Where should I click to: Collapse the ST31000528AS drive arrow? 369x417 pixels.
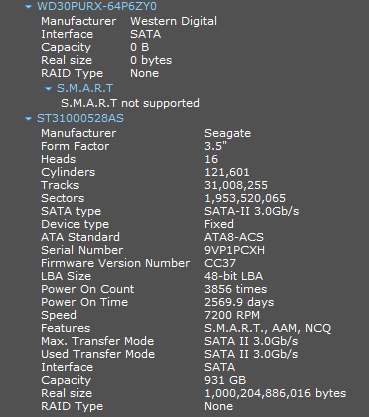(x=29, y=118)
